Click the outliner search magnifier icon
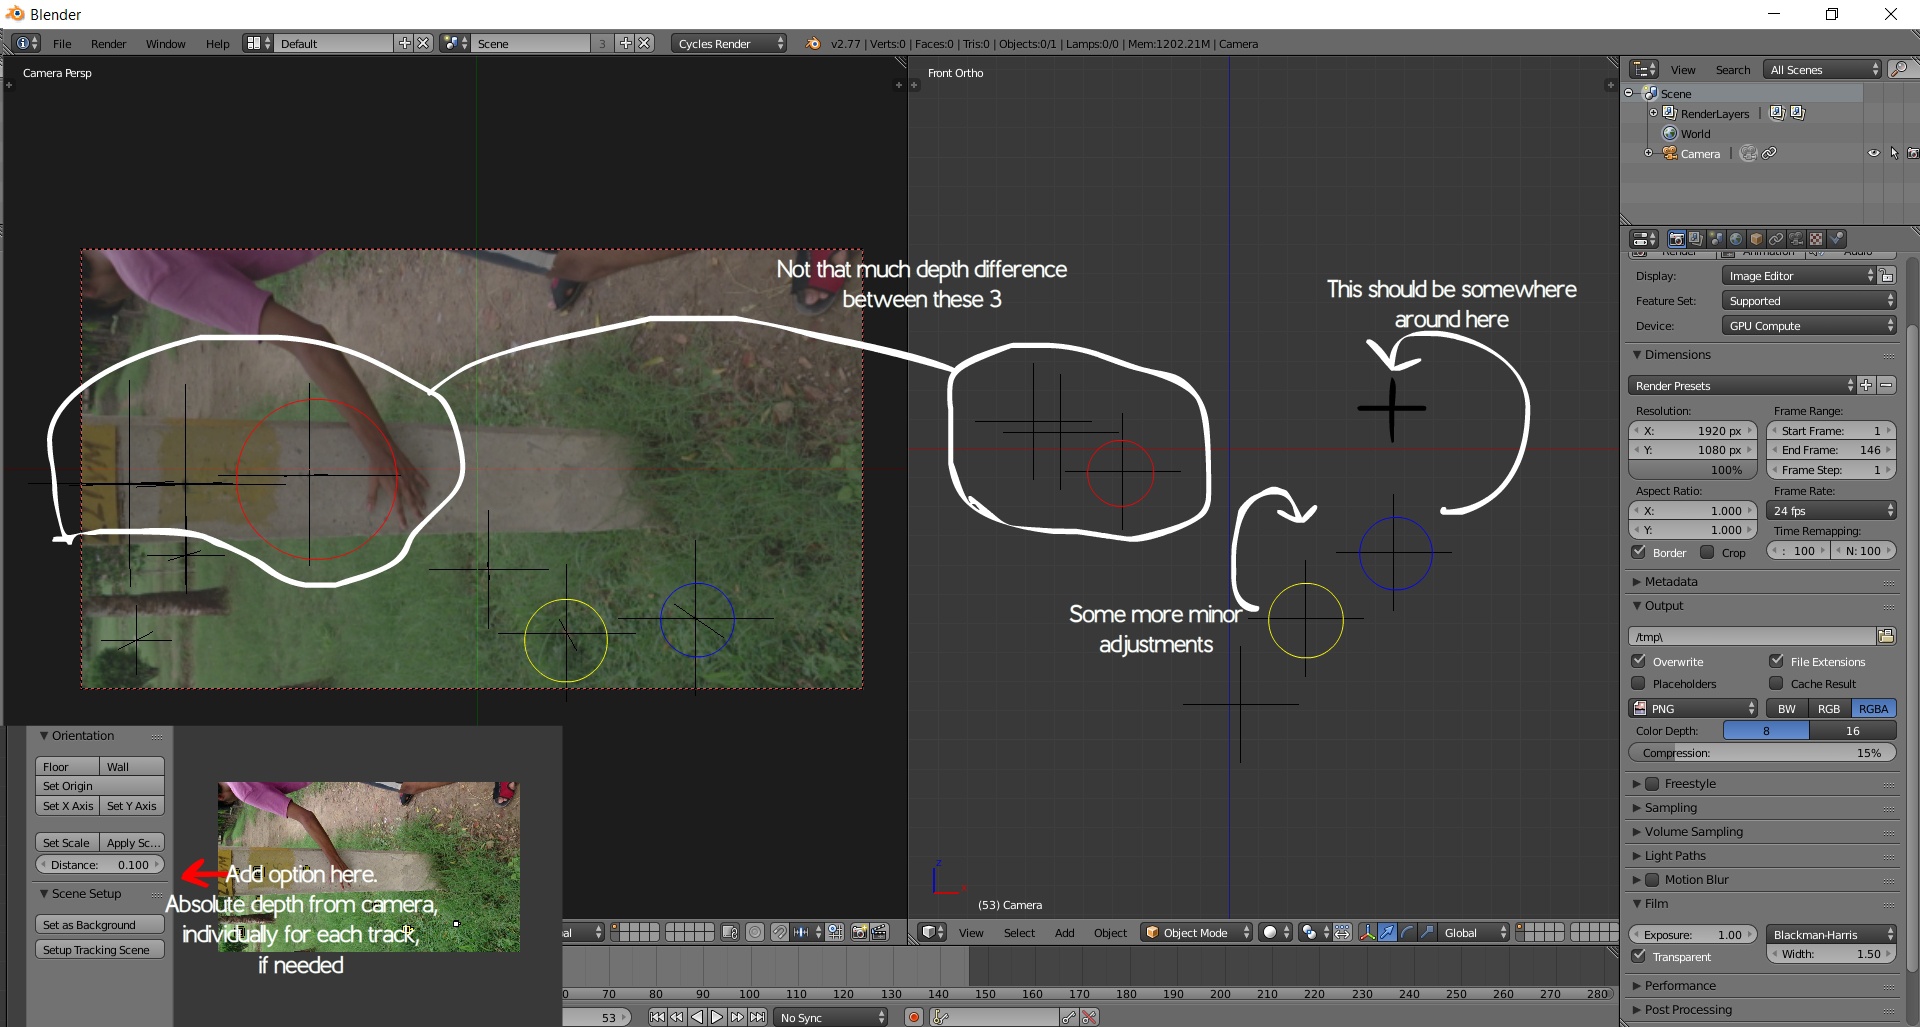 coord(1899,69)
